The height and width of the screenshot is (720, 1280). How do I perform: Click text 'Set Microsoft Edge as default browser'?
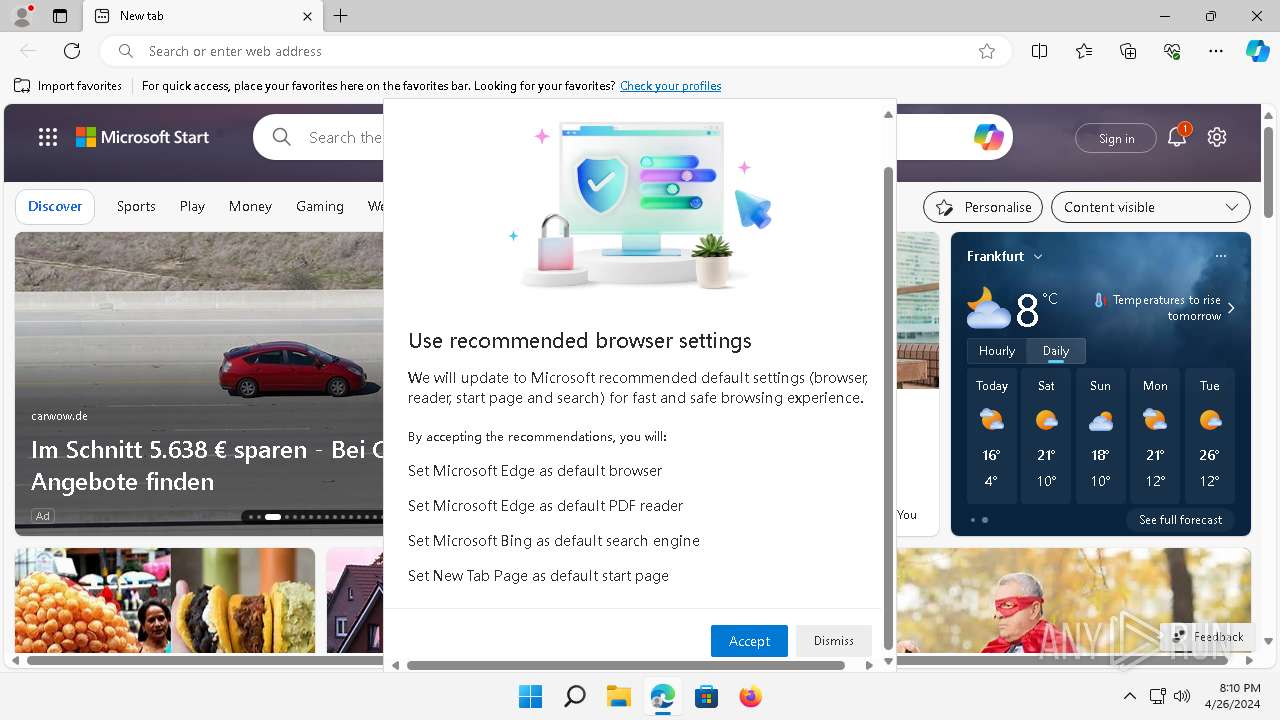[x=535, y=471]
